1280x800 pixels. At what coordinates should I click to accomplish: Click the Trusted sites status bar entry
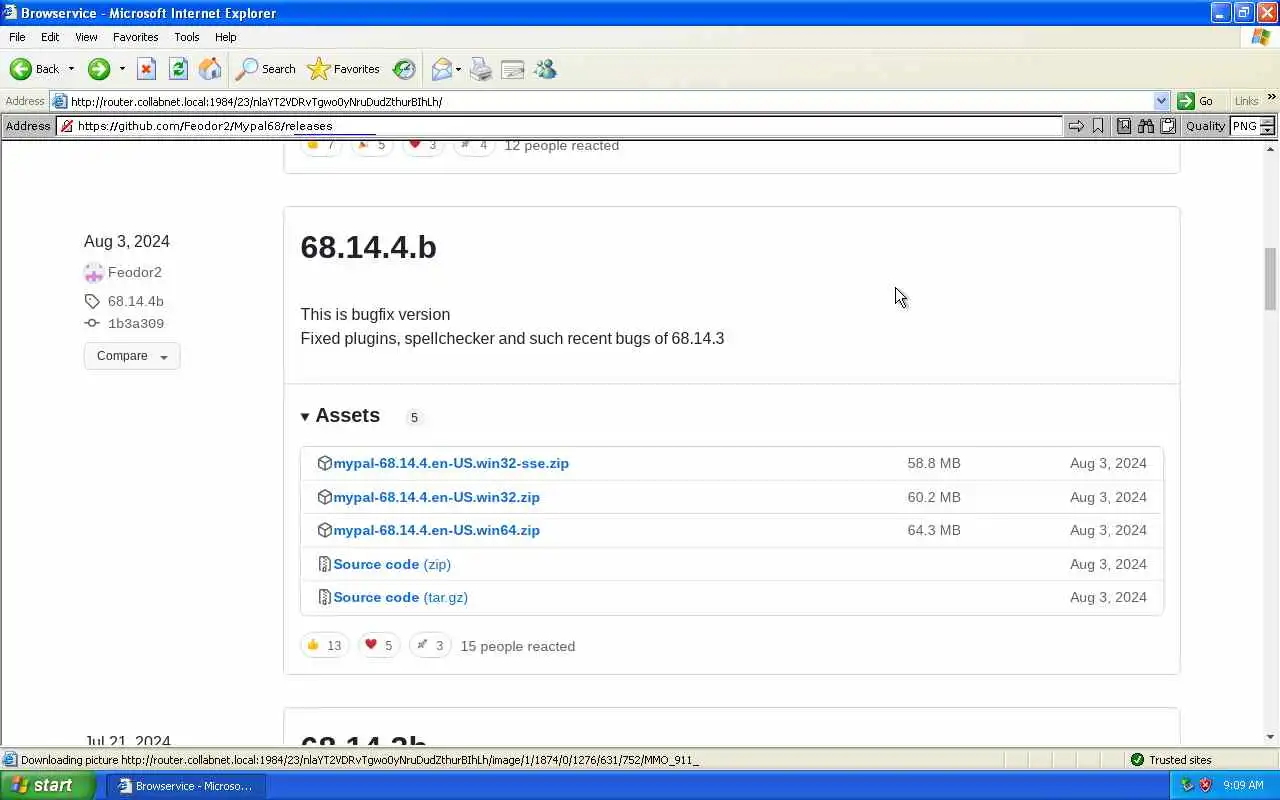(x=1171, y=760)
